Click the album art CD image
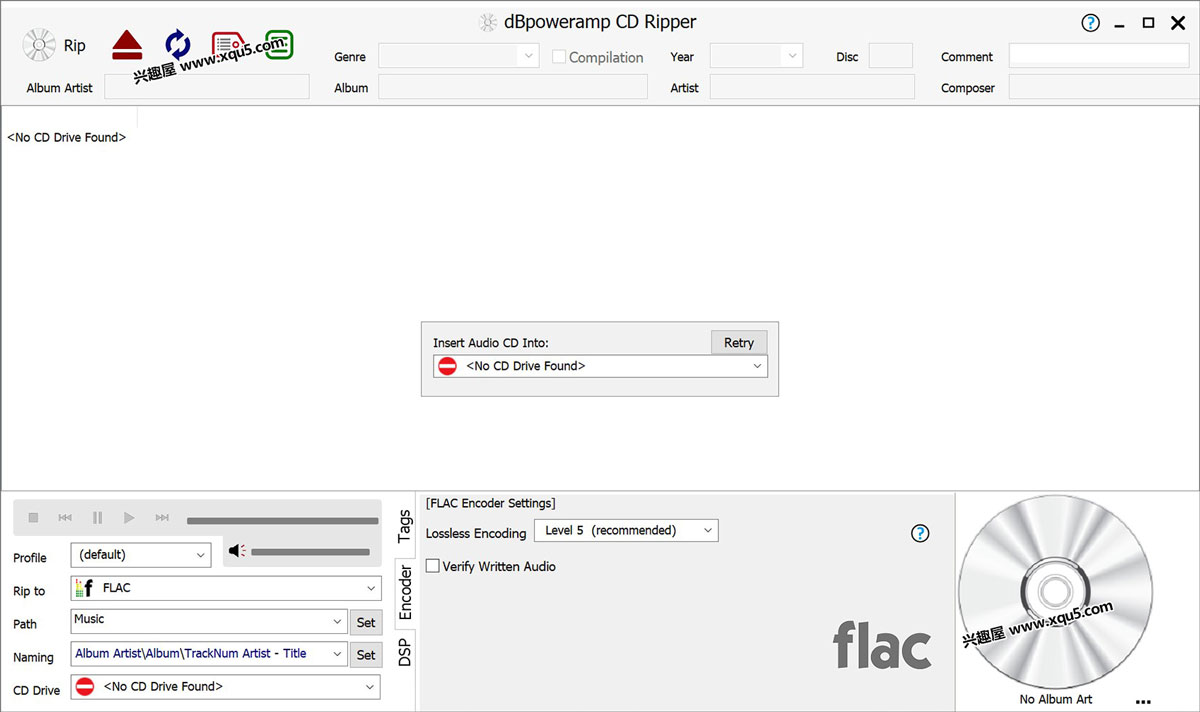This screenshot has width=1200, height=712. click(x=1055, y=592)
